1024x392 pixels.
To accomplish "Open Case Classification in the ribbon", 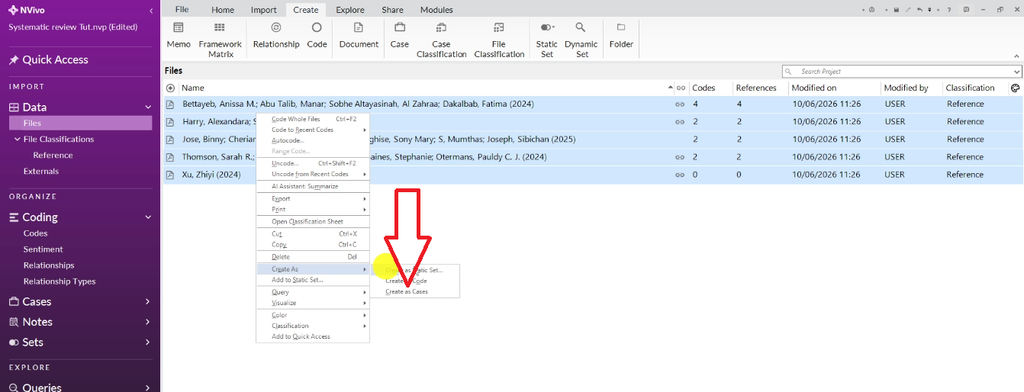I will [441, 39].
